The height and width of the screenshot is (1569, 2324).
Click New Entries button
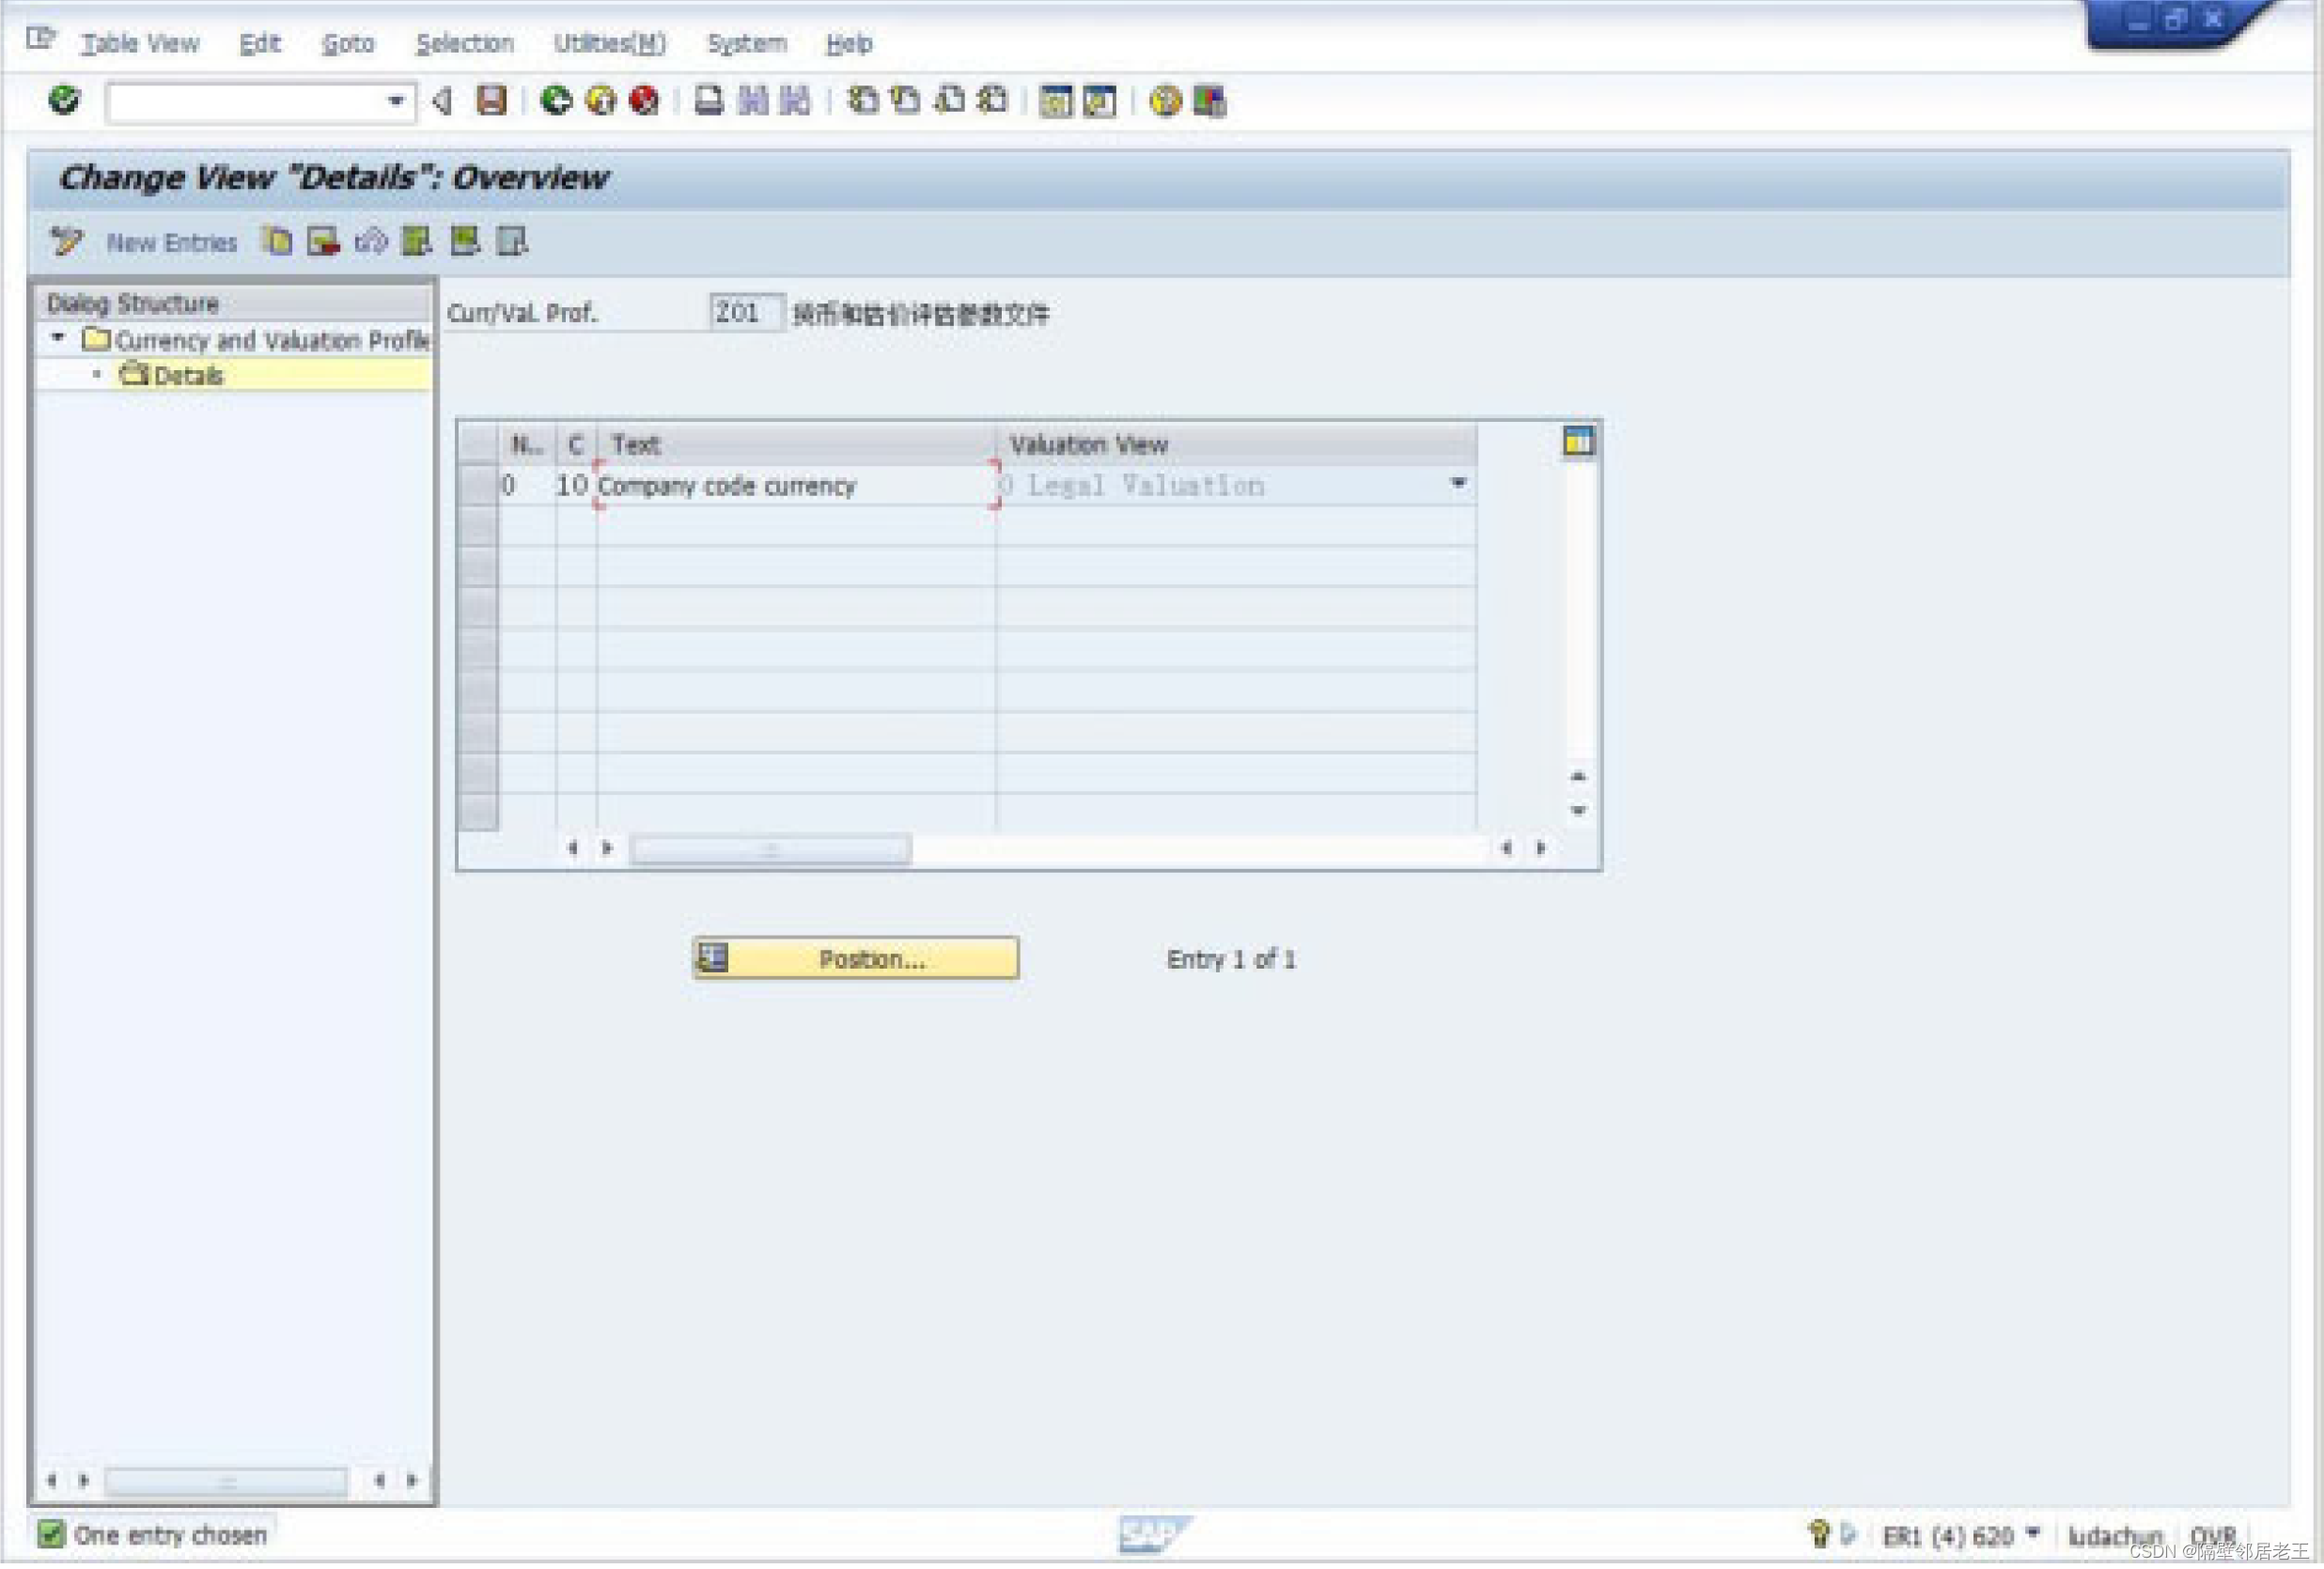(172, 242)
